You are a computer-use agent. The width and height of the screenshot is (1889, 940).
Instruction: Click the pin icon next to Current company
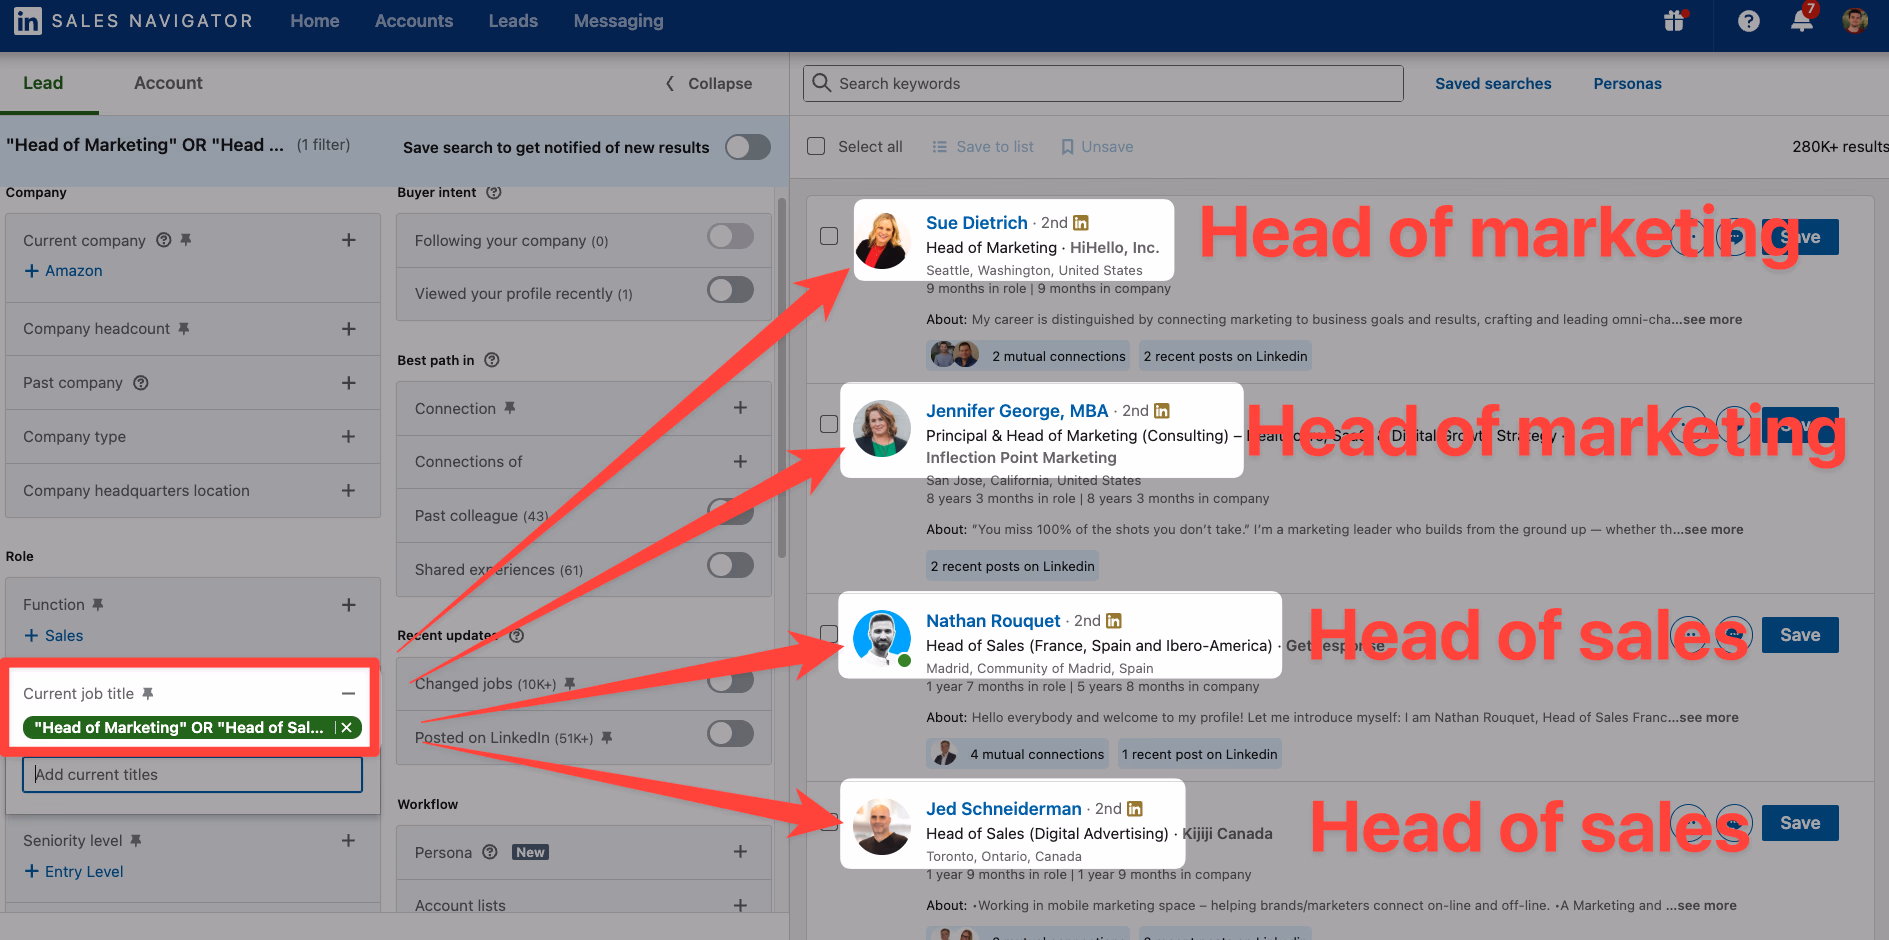coord(186,240)
